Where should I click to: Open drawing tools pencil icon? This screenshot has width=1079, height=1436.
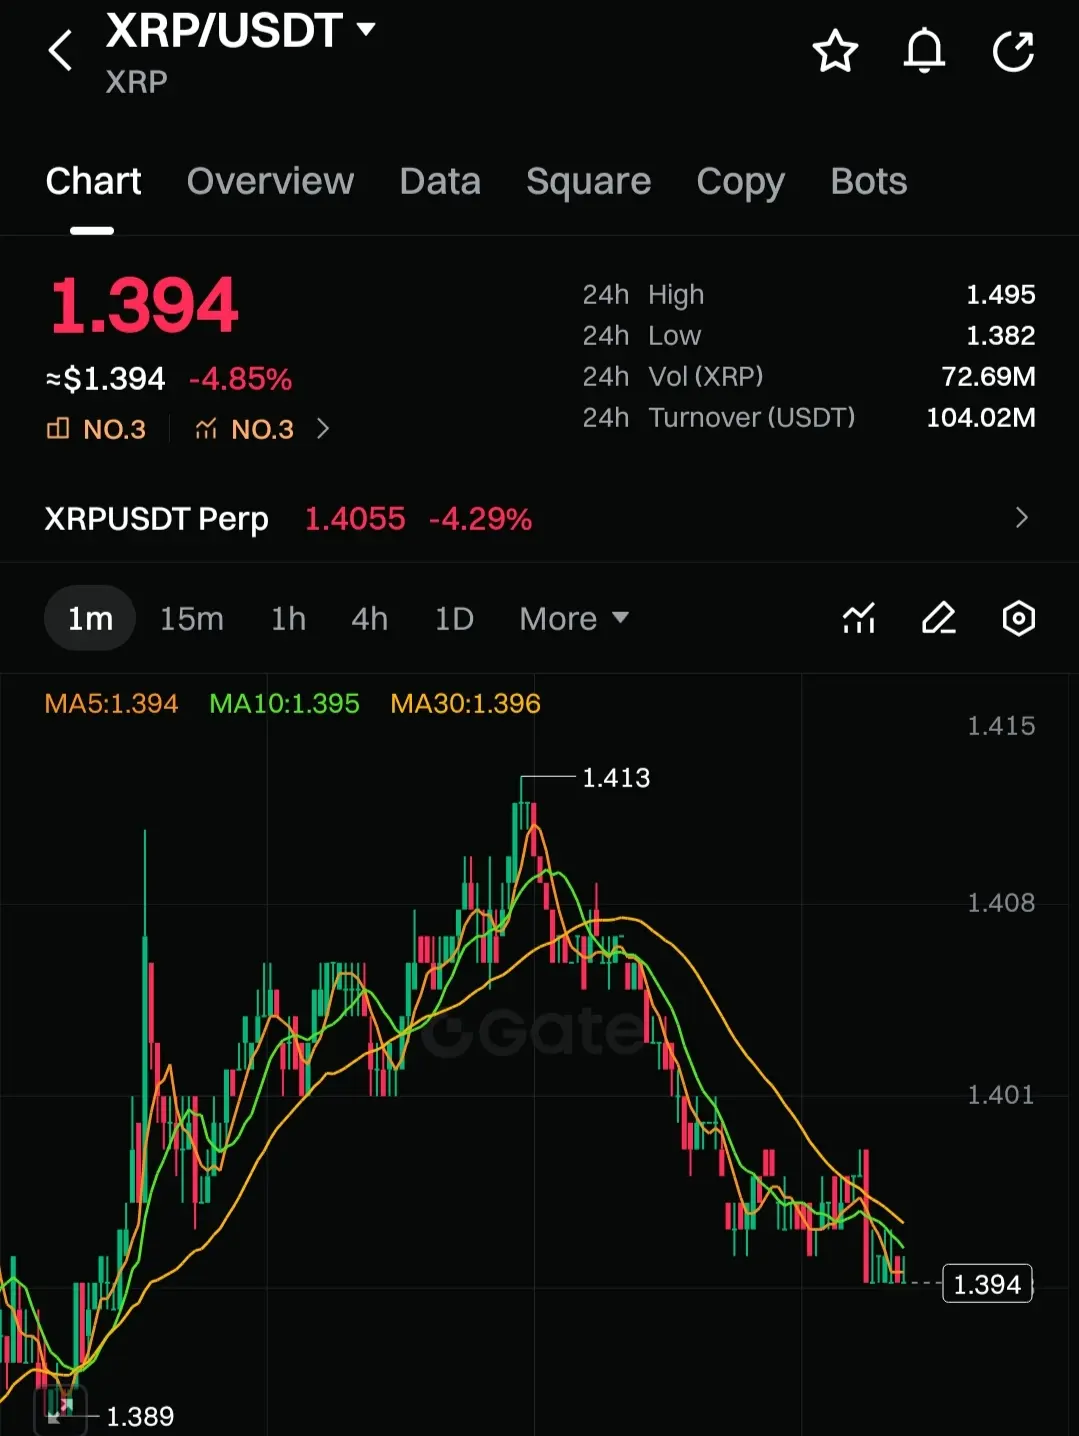pyautogui.click(x=938, y=618)
